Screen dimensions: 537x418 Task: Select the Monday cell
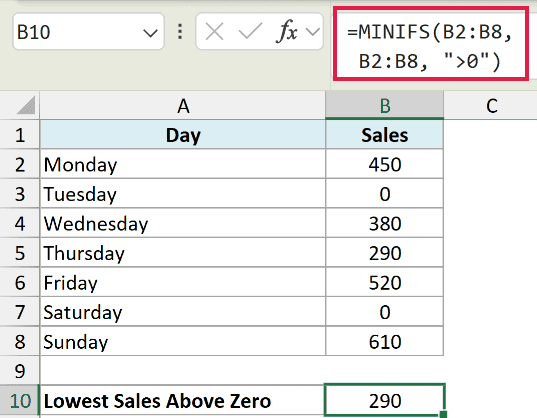click(x=183, y=164)
